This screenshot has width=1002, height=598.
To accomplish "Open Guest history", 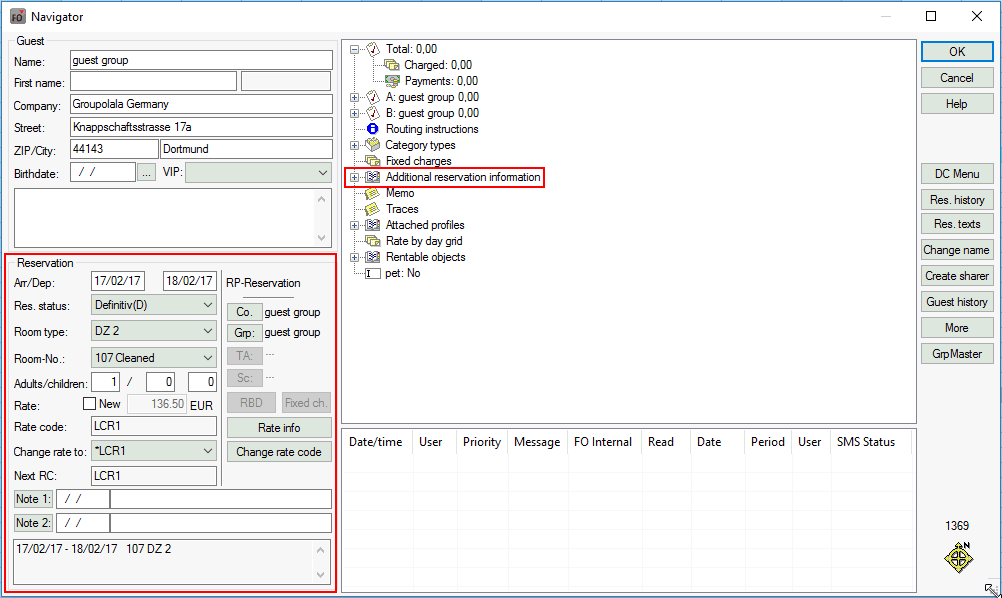I will pos(957,302).
